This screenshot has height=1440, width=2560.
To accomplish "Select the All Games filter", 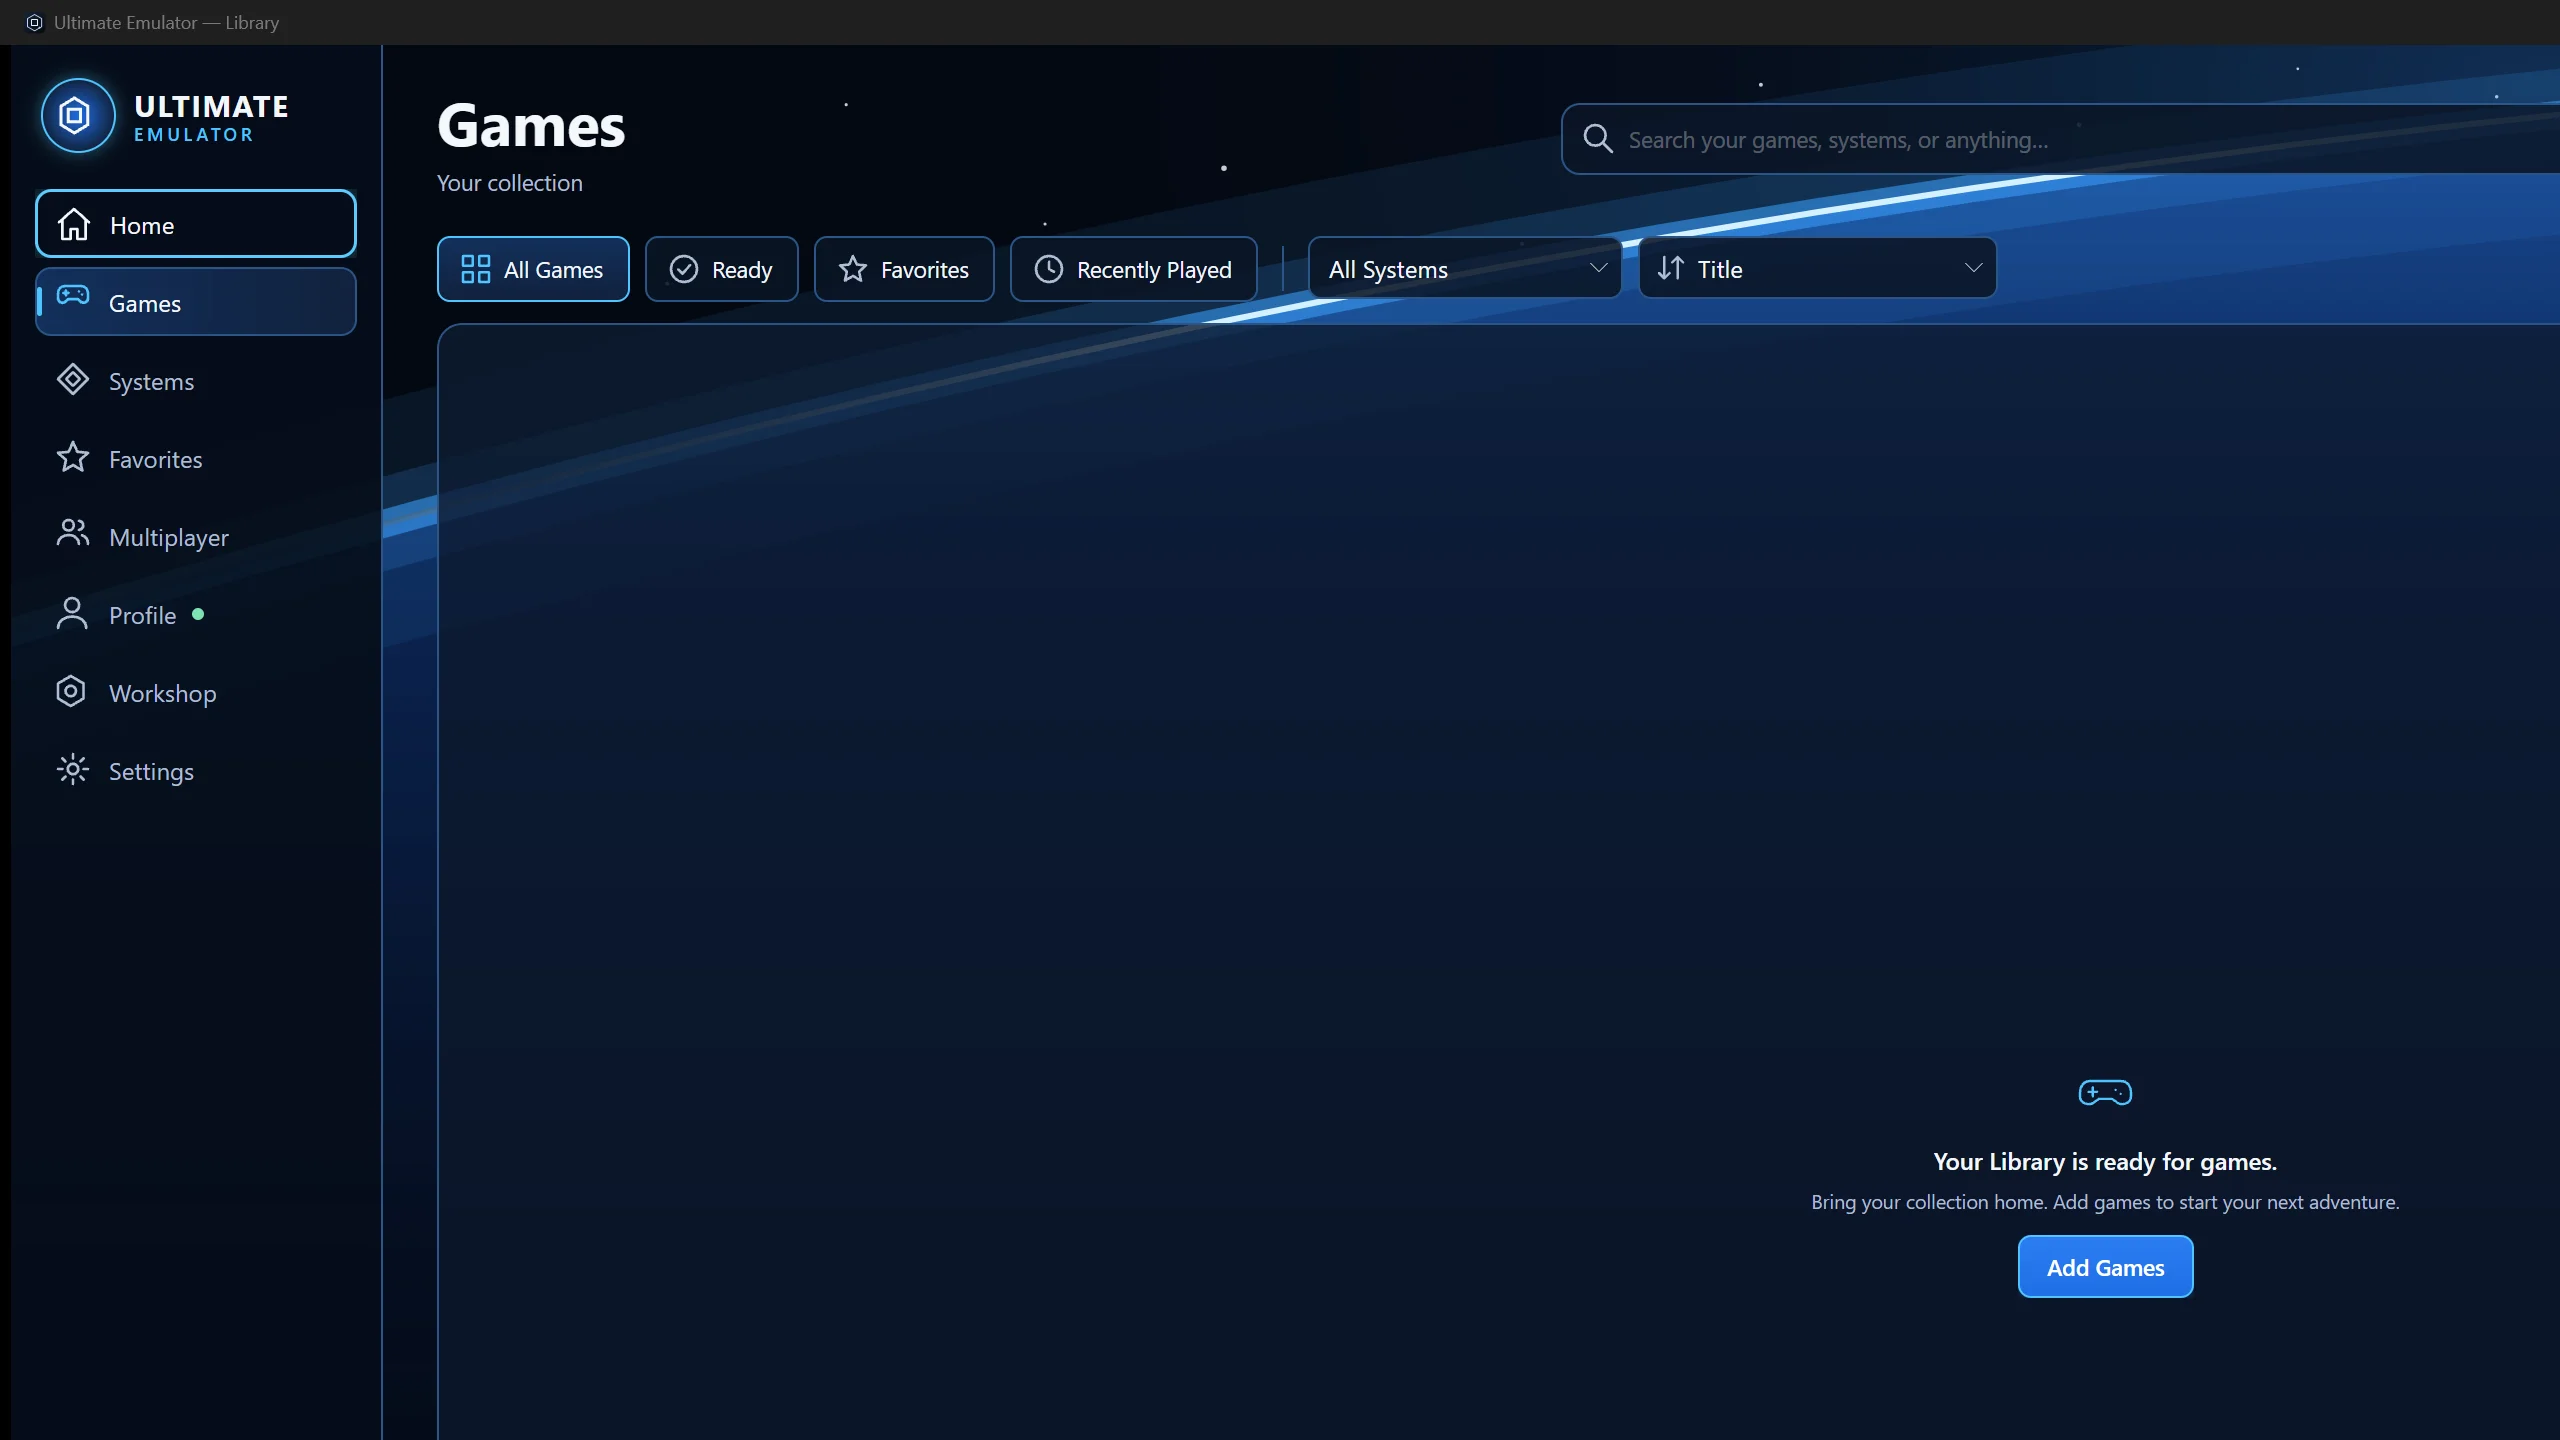I will coord(533,269).
